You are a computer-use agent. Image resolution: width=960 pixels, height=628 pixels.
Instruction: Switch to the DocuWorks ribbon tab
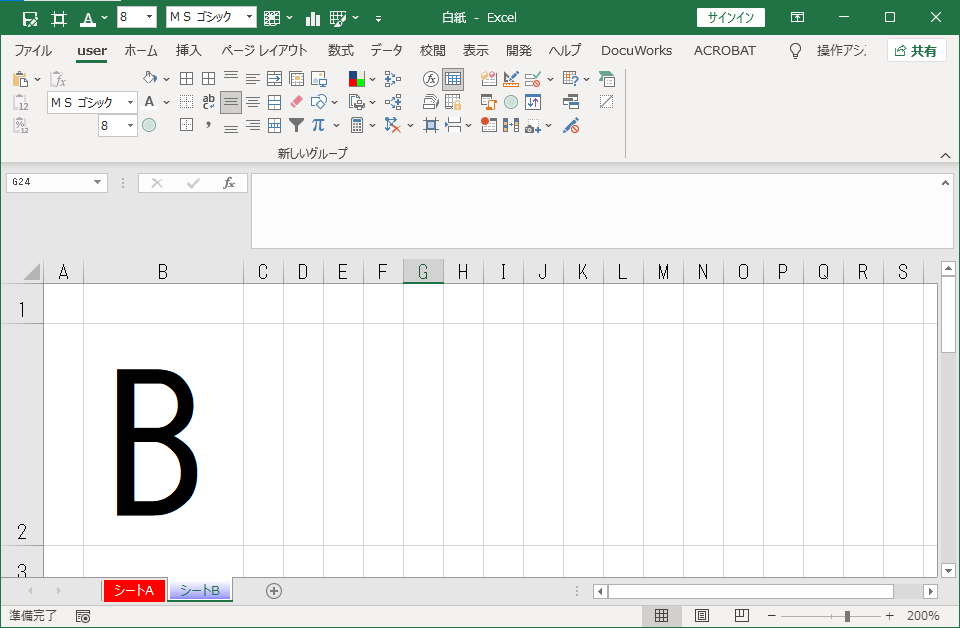pos(636,51)
